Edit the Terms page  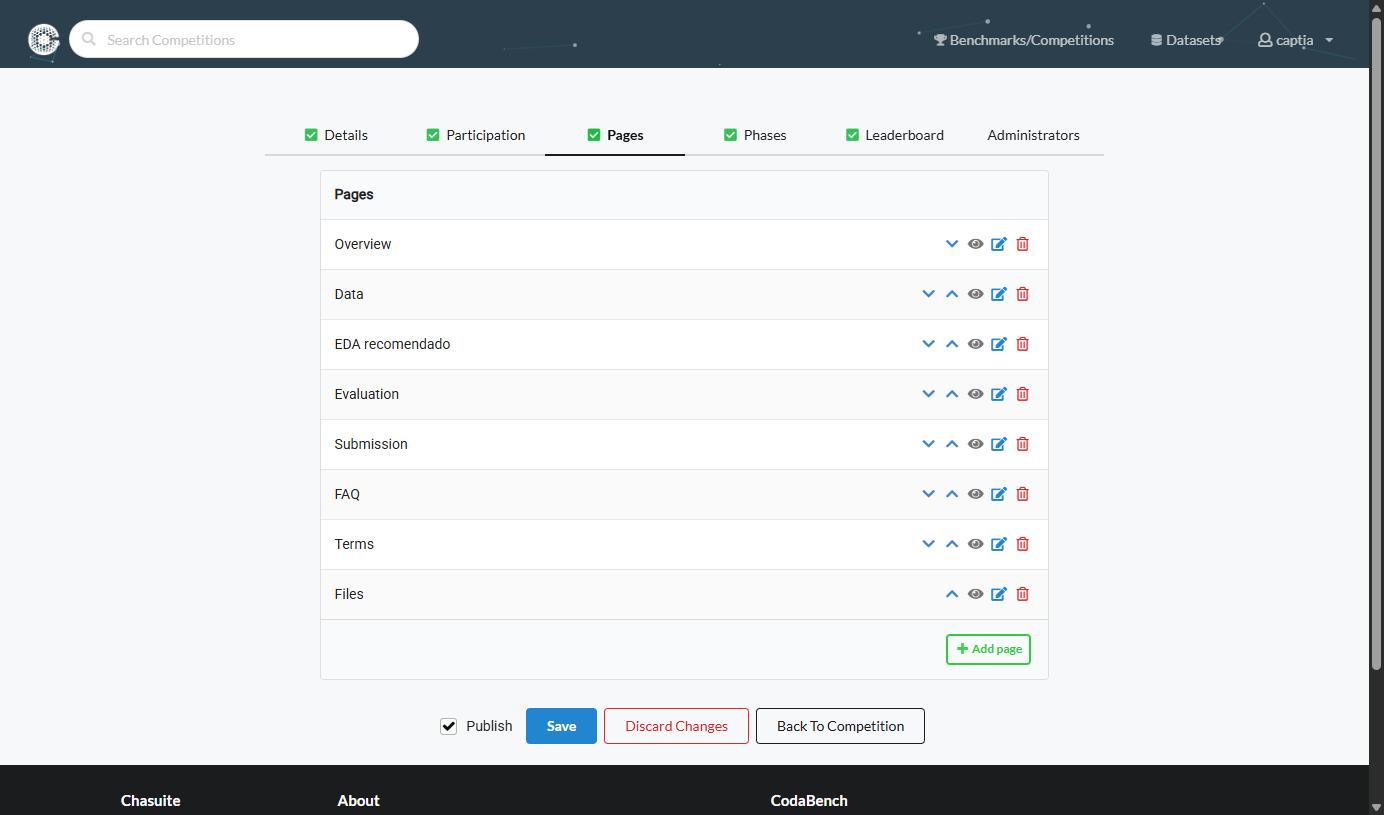click(x=998, y=544)
